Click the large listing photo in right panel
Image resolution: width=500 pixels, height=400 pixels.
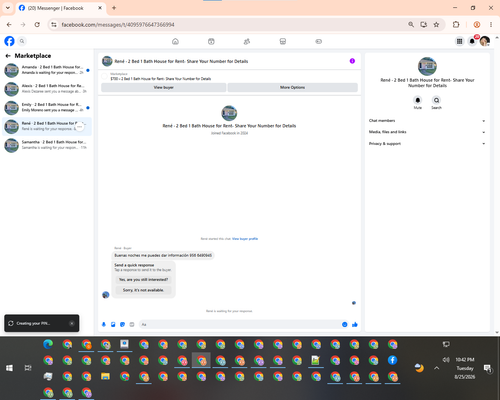pos(427,66)
